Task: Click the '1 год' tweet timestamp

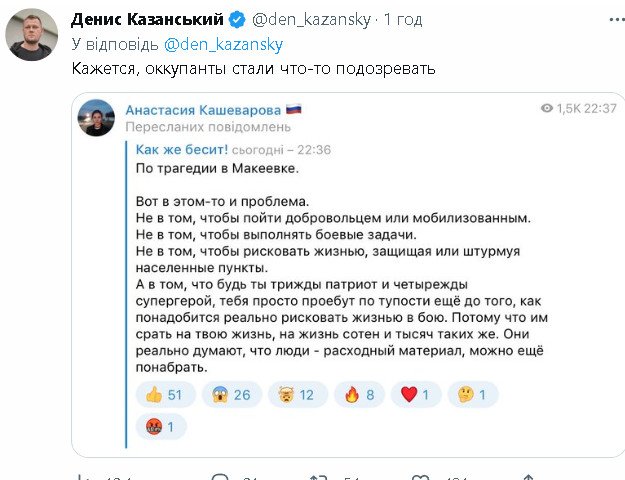Action: click(x=401, y=19)
